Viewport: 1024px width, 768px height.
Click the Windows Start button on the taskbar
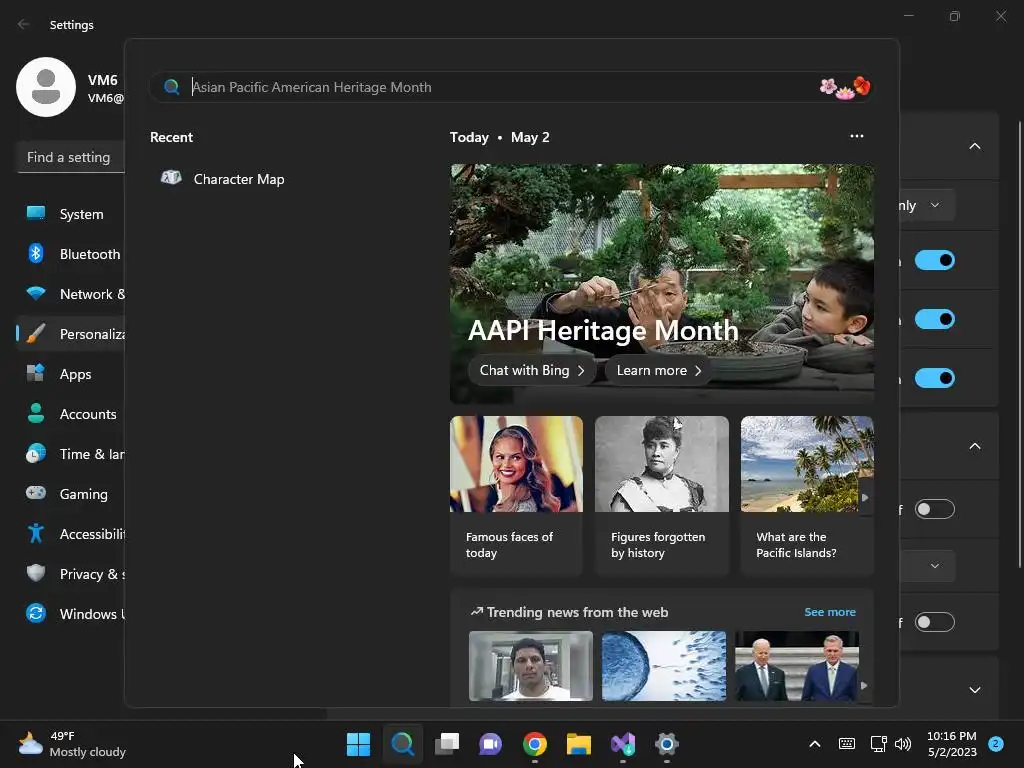coord(358,744)
